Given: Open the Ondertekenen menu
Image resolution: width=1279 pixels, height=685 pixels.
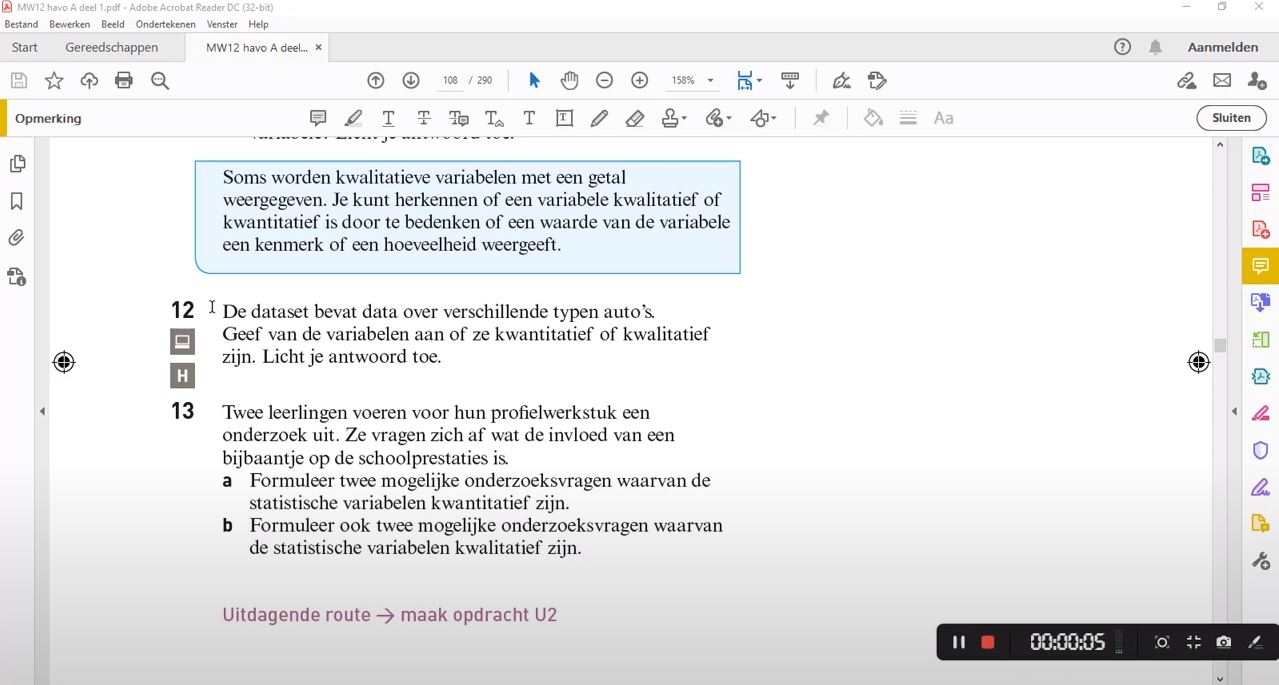Looking at the screenshot, I should 166,24.
